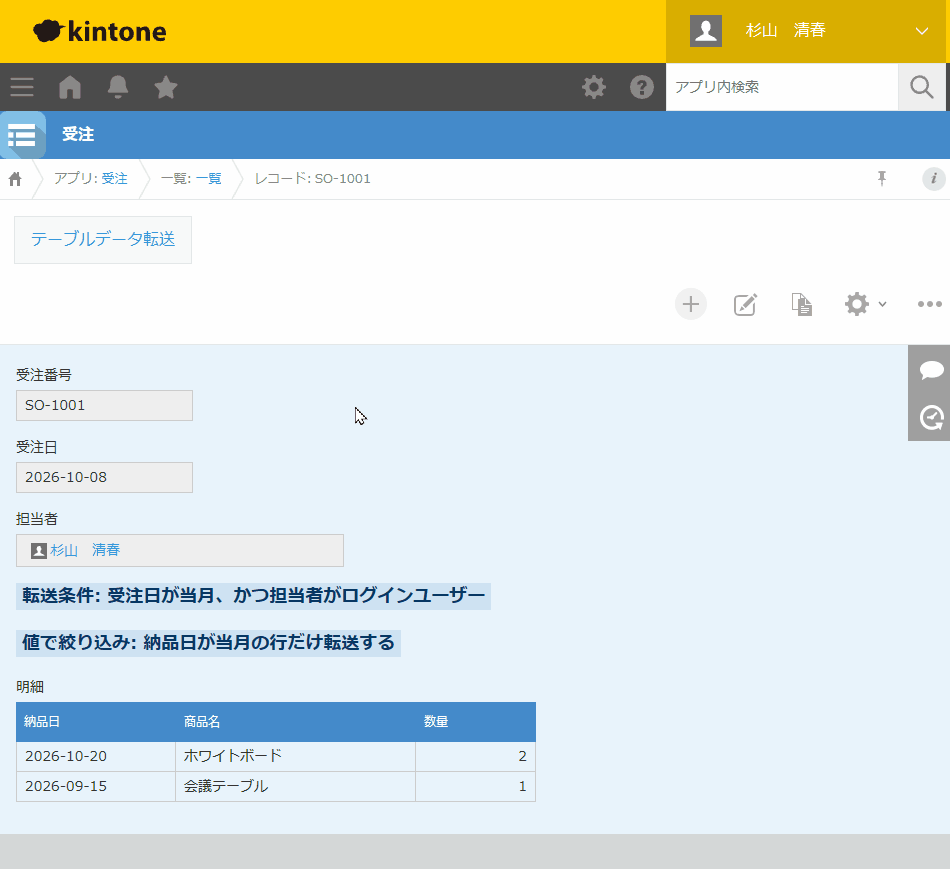Click the 受注番号 field SO-1001

click(104, 405)
